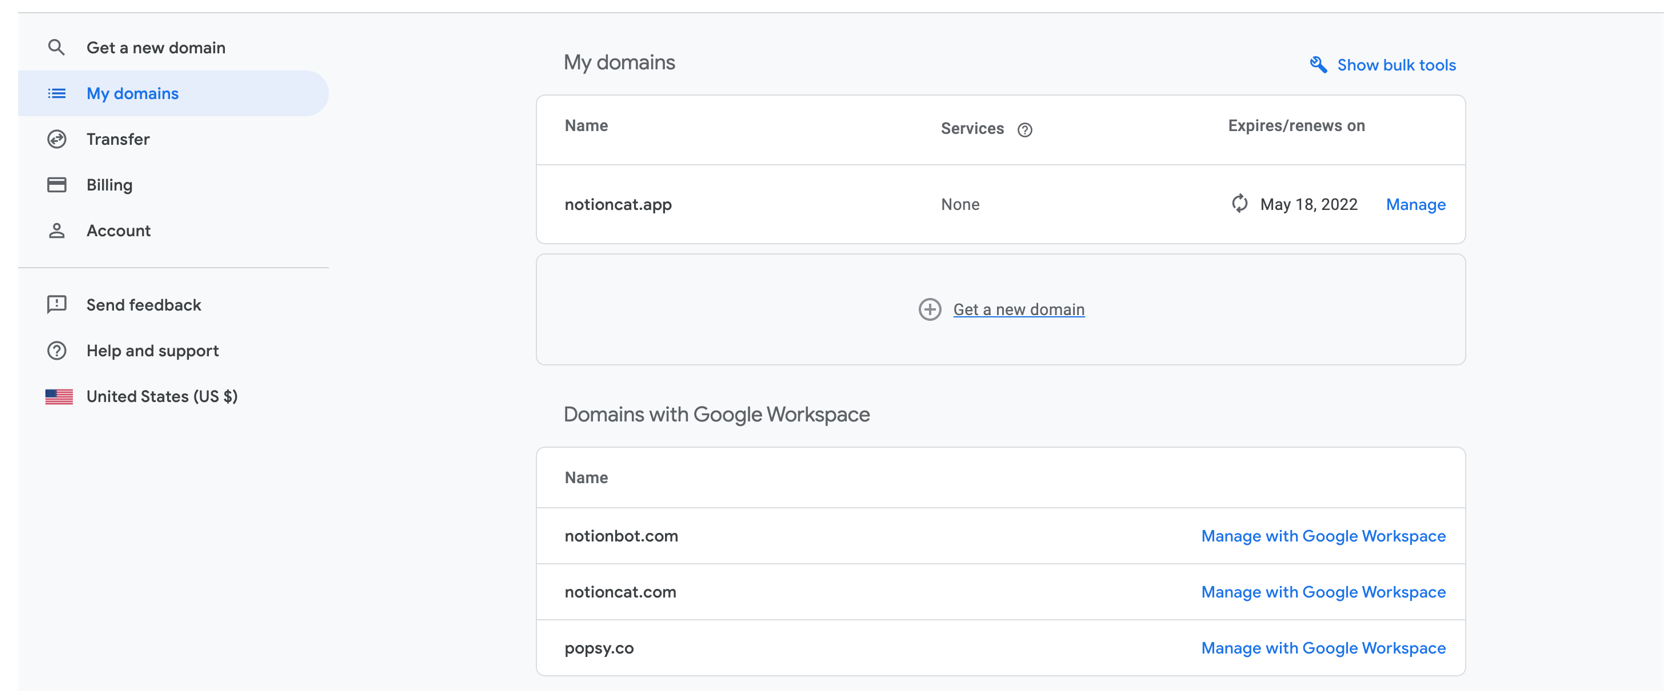The height and width of the screenshot is (691, 1668).
Task: Select Transfer in the sidebar menu
Action: [x=118, y=139]
